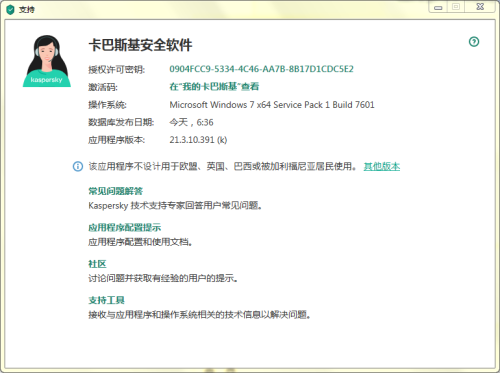The image size is (500, 373).
Task: Click description Kaspersky 技术支持专家回答用户常见问题
Action: (175, 206)
